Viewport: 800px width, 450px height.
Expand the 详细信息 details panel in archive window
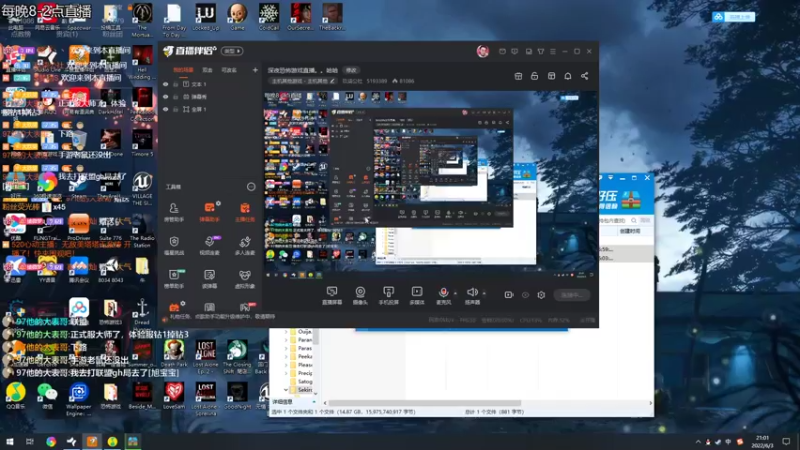coord(314,402)
